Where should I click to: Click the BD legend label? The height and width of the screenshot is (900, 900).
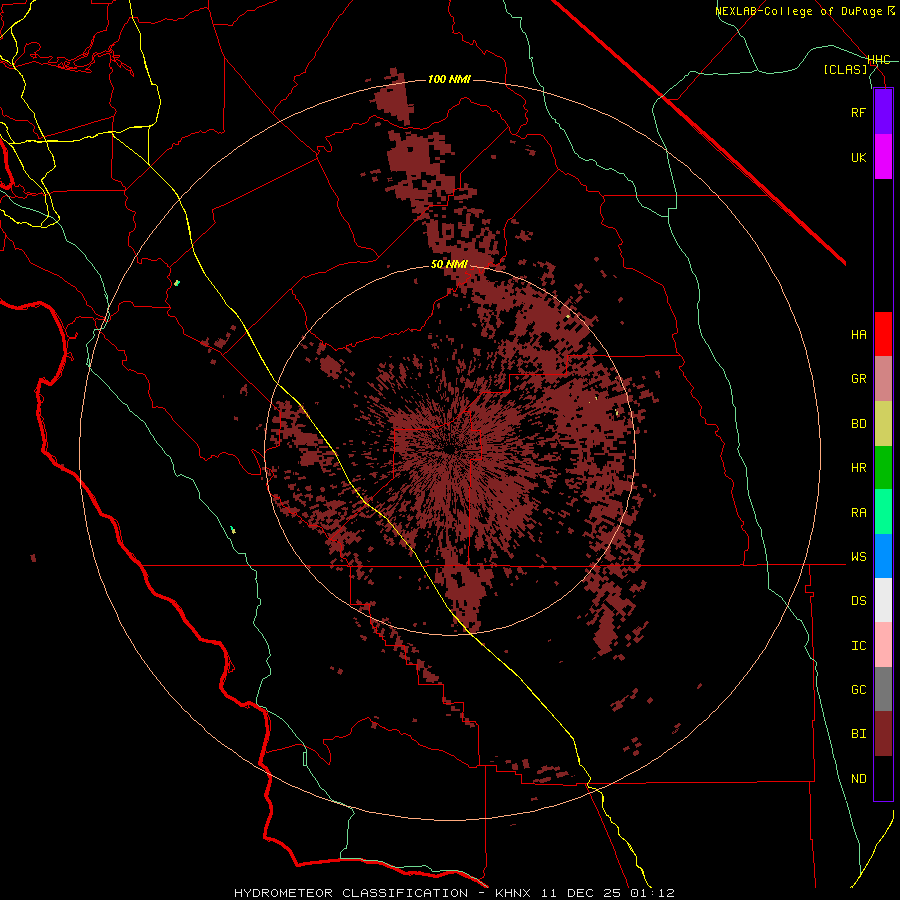click(859, 424)
